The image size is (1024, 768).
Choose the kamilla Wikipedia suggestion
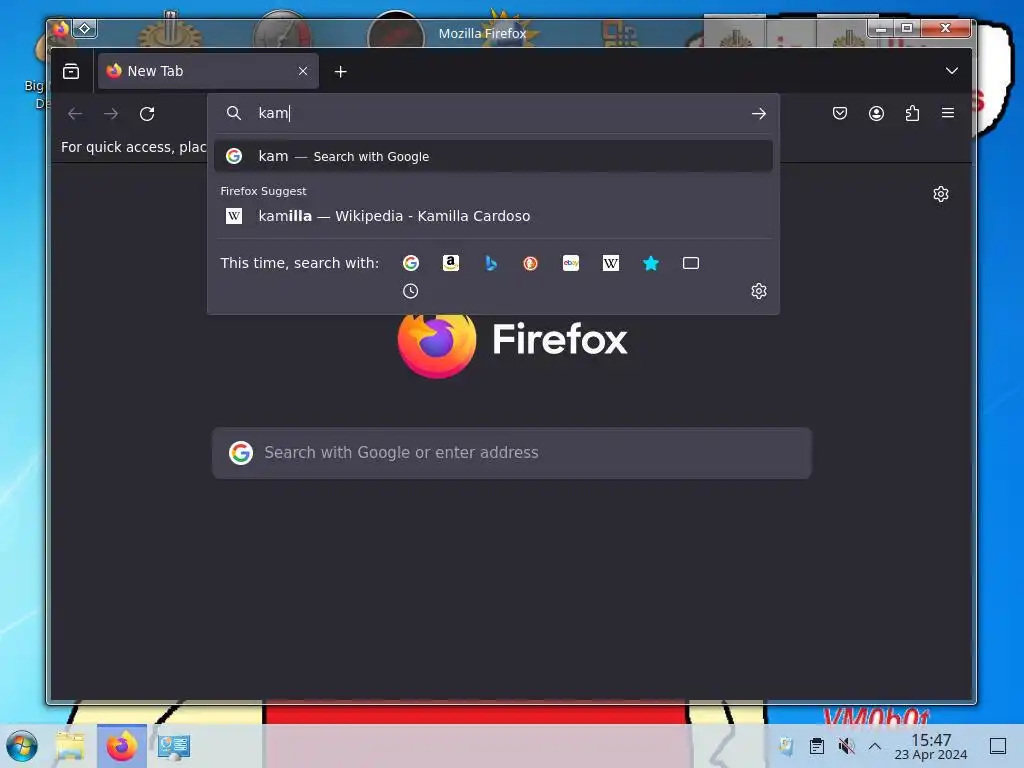coord(493,216)
